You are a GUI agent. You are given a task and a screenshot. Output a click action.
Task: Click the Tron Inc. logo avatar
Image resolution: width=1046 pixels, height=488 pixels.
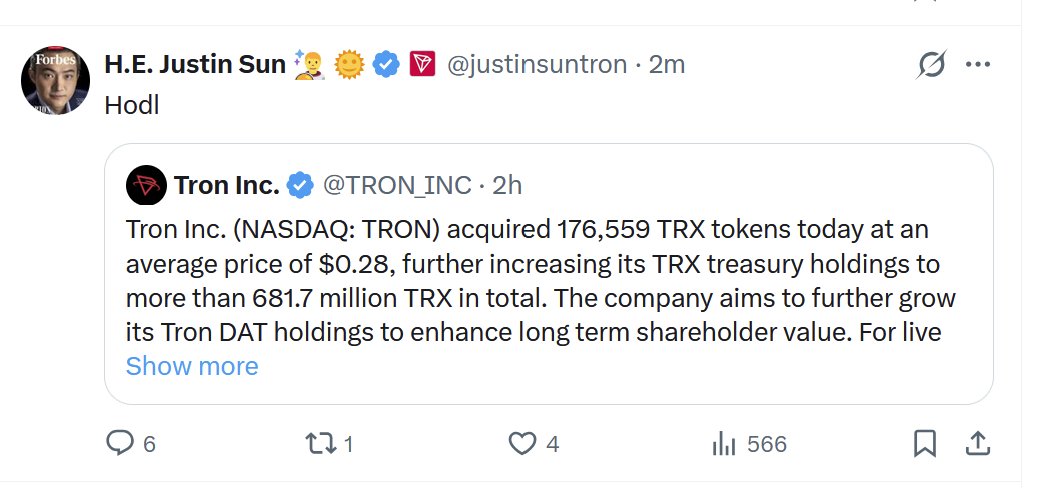146,185
